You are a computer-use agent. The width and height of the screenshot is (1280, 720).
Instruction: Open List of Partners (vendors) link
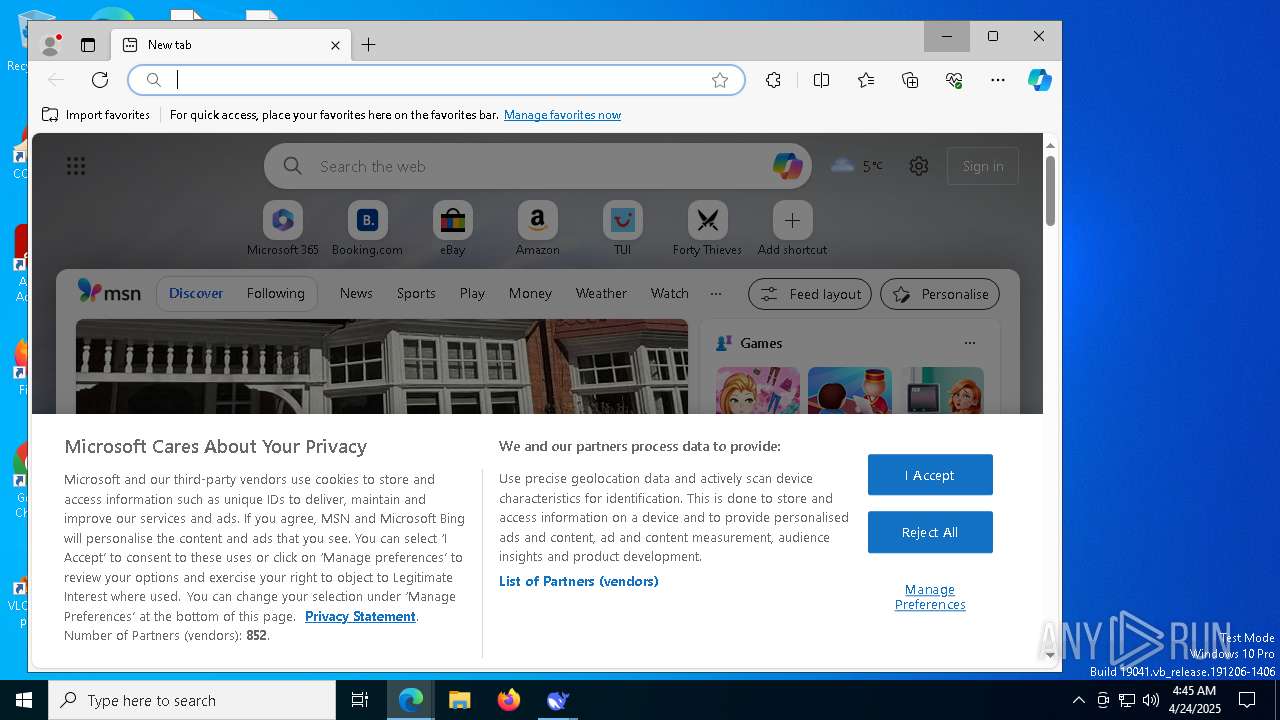pos(579,581)
